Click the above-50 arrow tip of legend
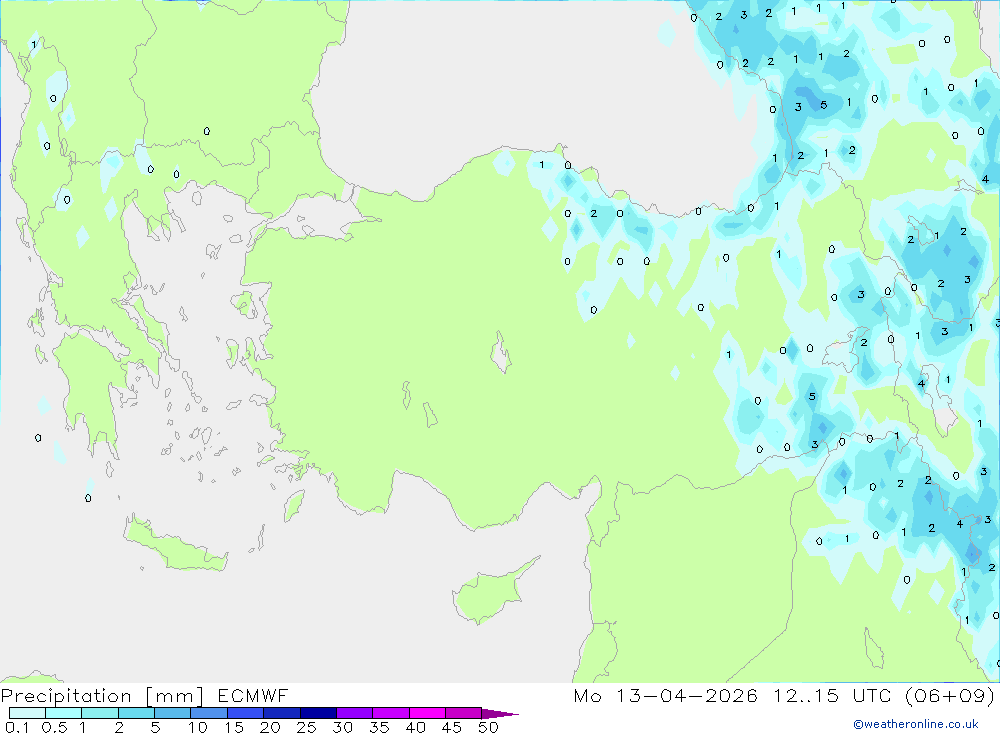 500,714
